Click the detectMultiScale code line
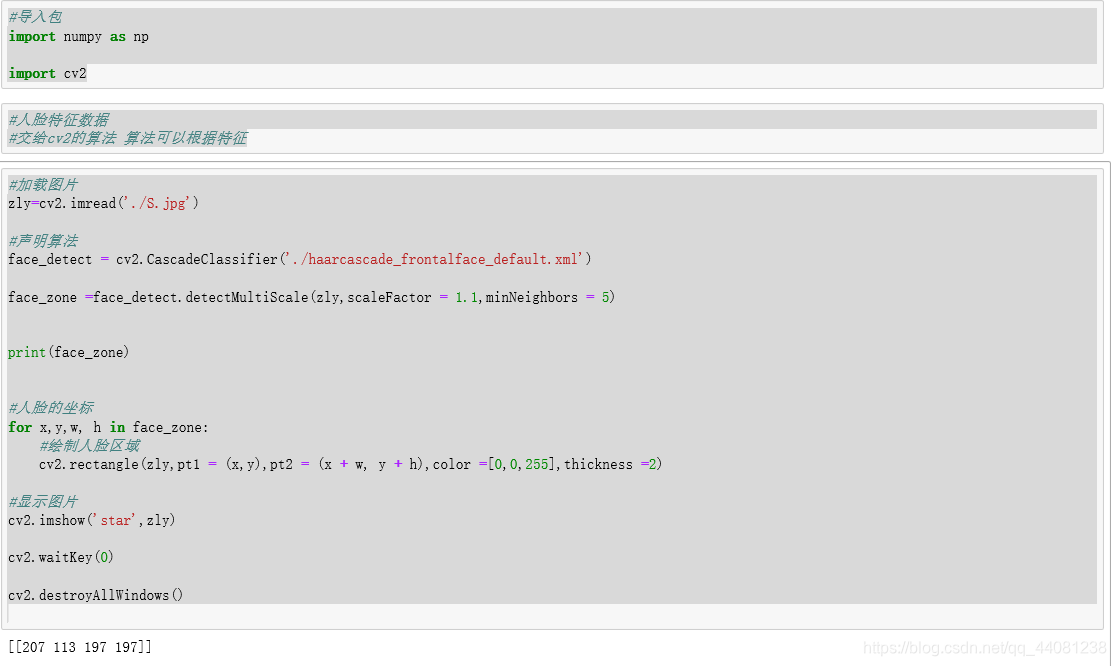This screenshot has height=666, width=1116. 311,297
